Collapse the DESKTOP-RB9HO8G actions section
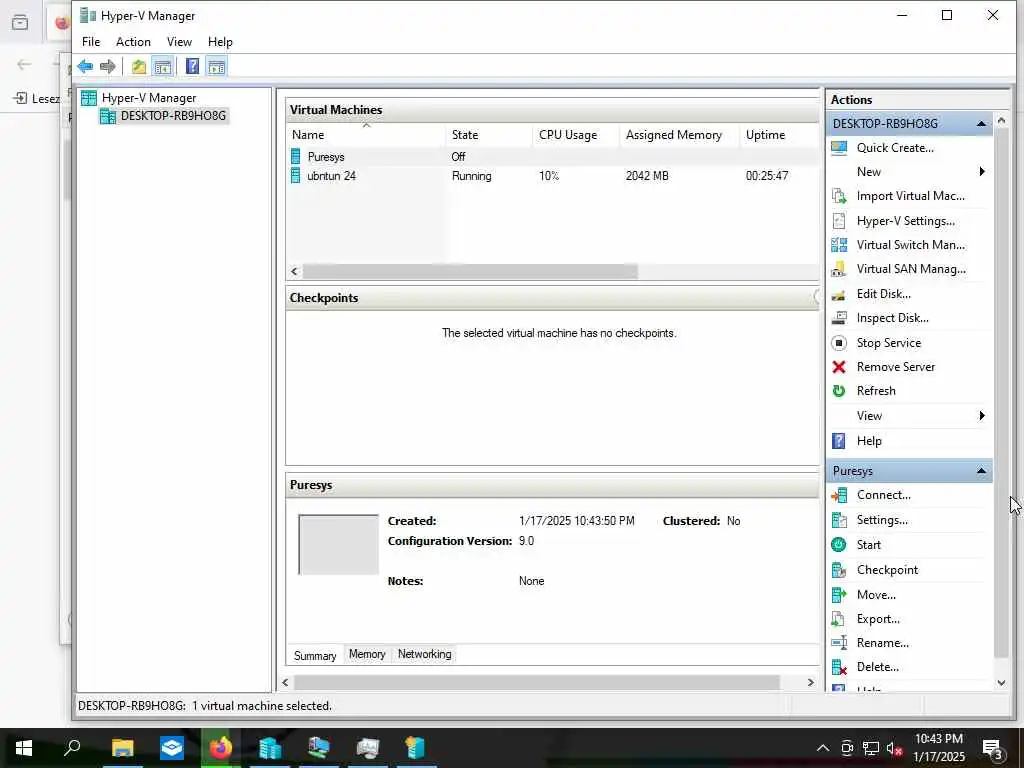Viewport: 1024px width, 768px height. (981, 123)
